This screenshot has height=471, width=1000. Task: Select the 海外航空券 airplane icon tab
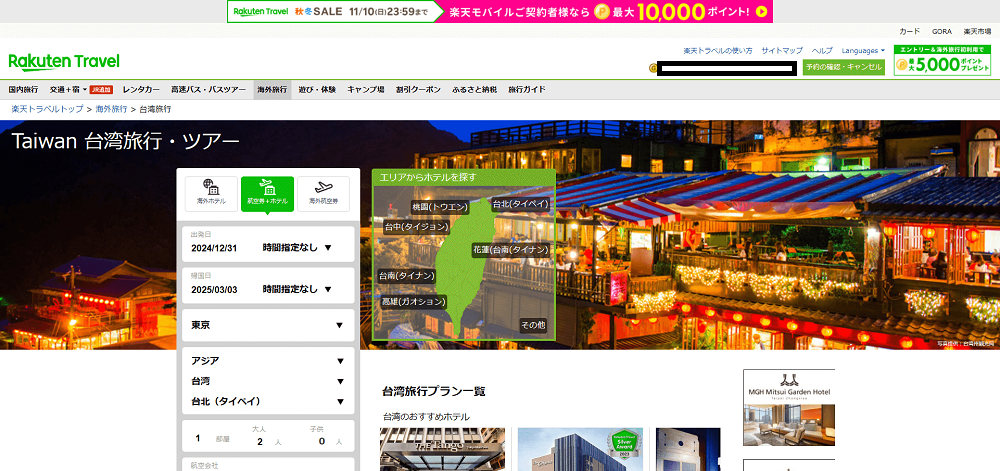[x=323, y=192]
